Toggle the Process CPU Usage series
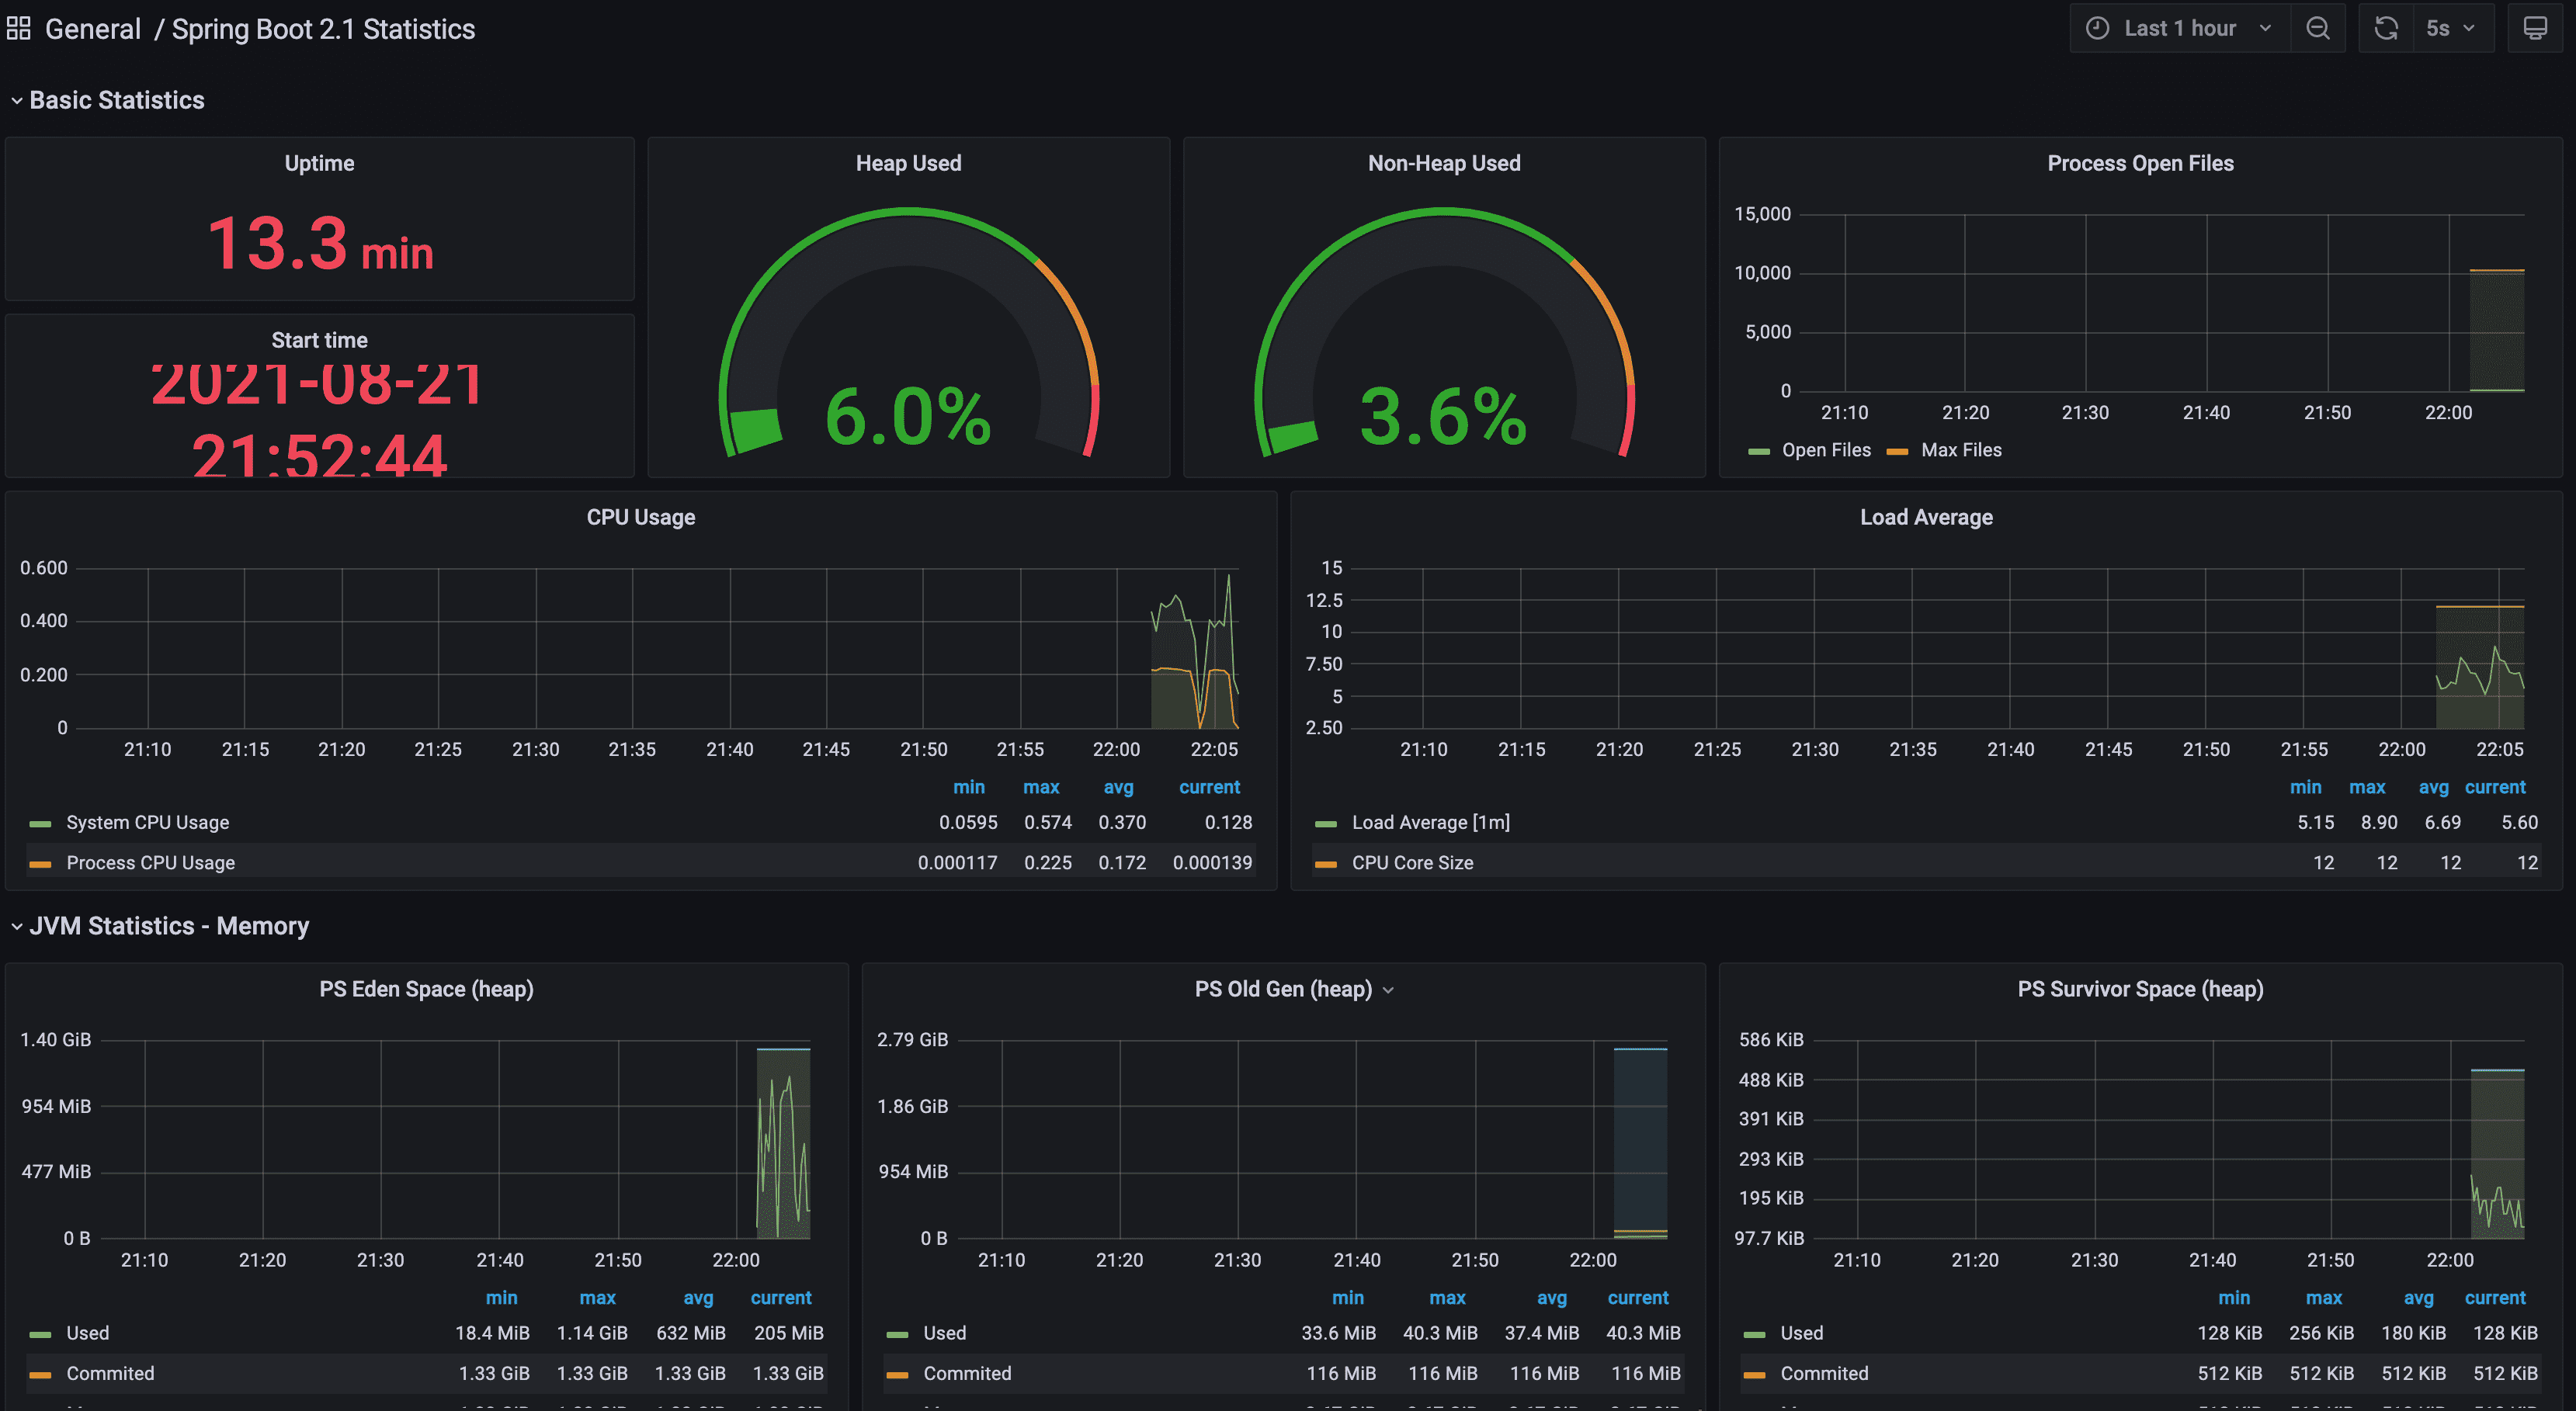Image resolution: width=2576 pixels, height=1411 pixels. point(150,863)
